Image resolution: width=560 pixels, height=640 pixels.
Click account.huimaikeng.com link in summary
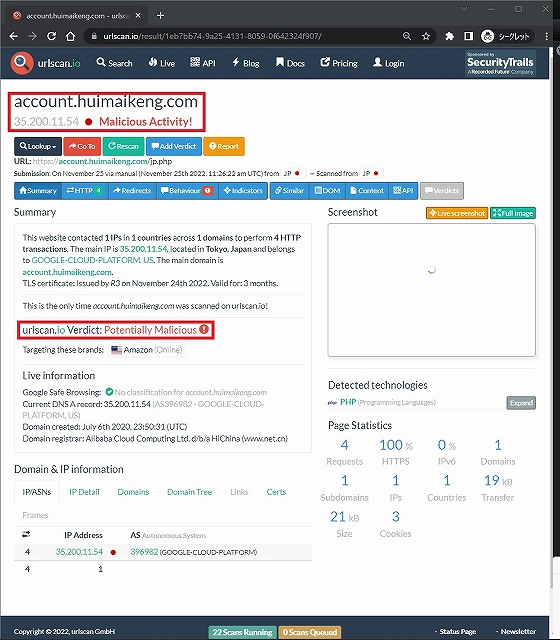click(67, 272)
